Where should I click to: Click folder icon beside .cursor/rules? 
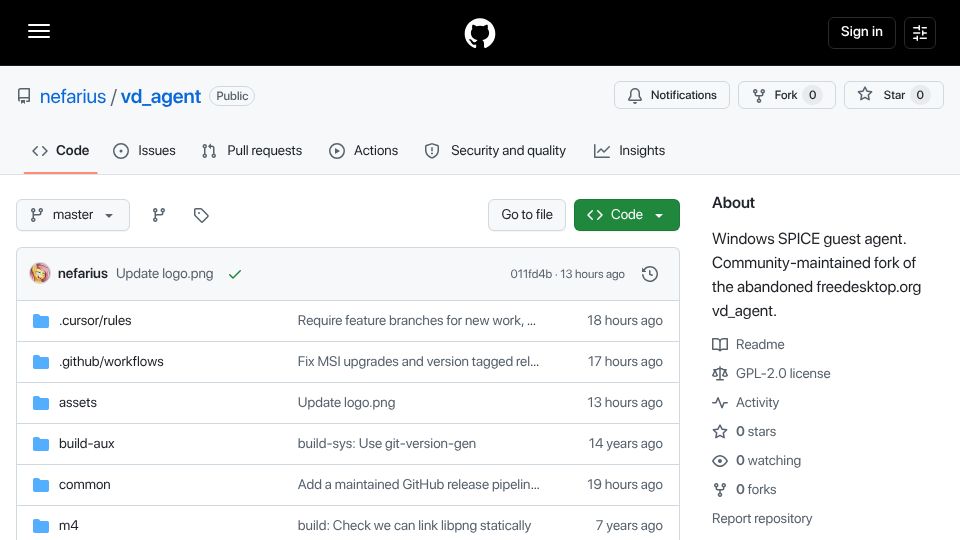point(41,321)
